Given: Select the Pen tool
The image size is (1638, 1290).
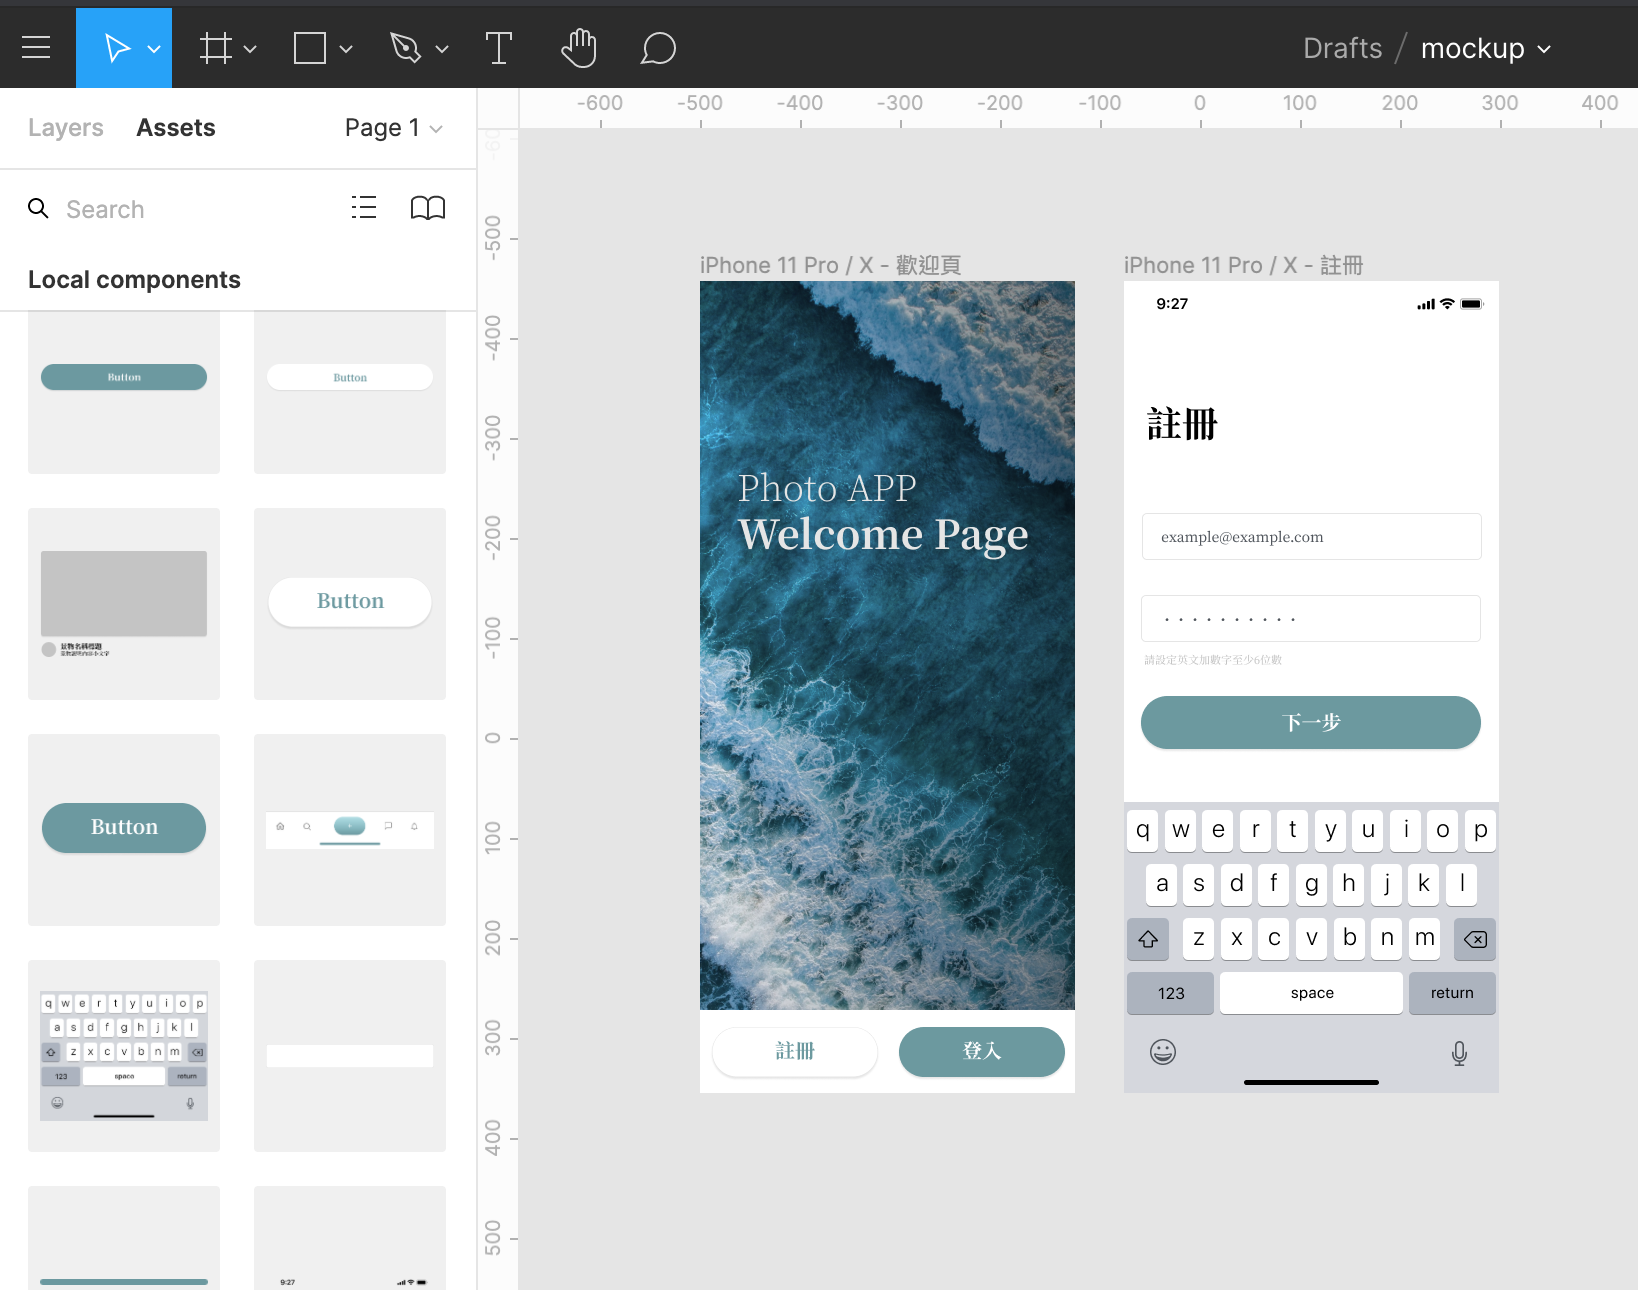Looking at the screenshot, I should pos(405,48).
